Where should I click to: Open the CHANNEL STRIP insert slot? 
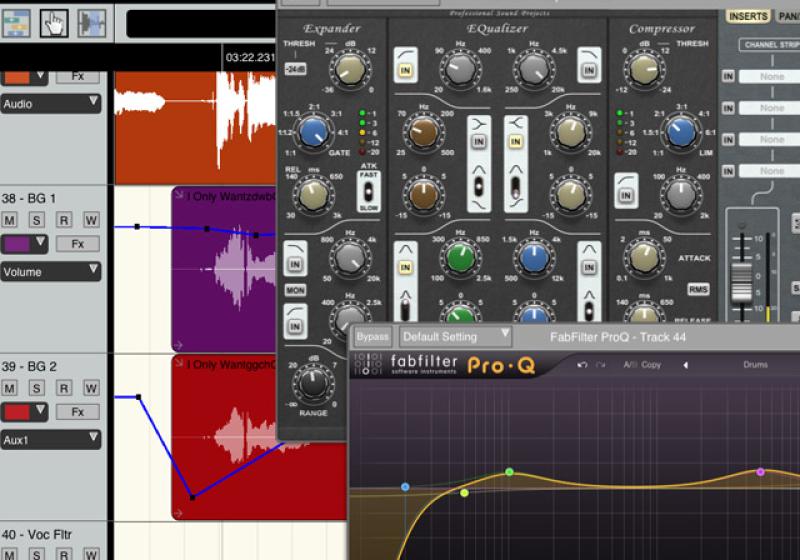[x=769, y=45]
